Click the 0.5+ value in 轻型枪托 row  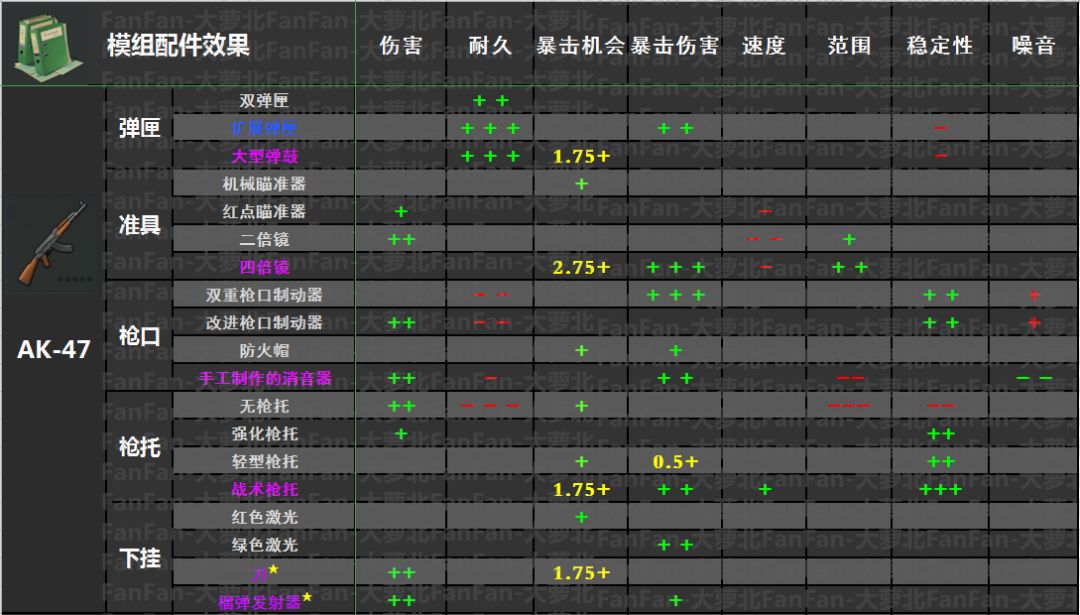click(675, 461)
